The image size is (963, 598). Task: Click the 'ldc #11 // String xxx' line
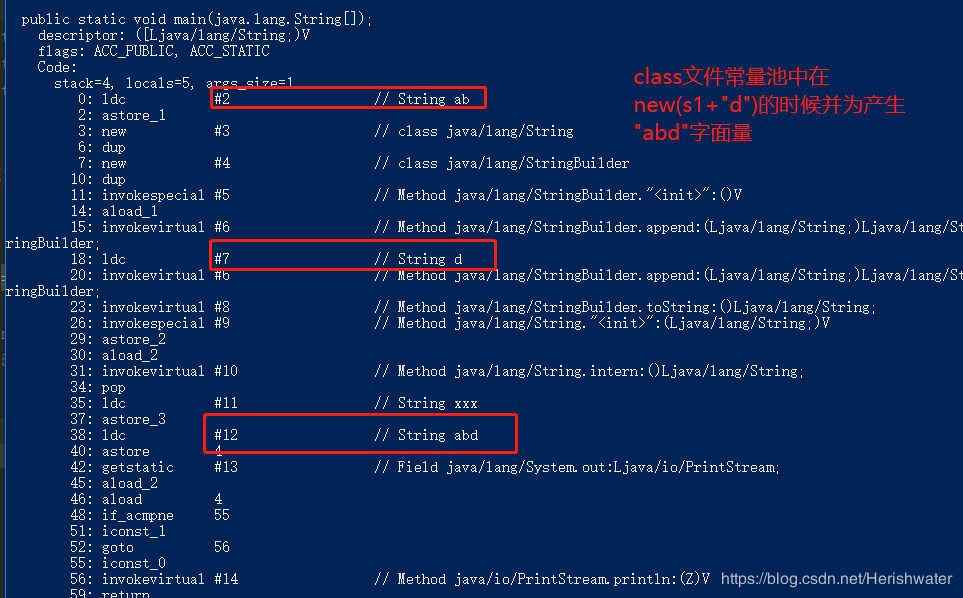(274, 403)
